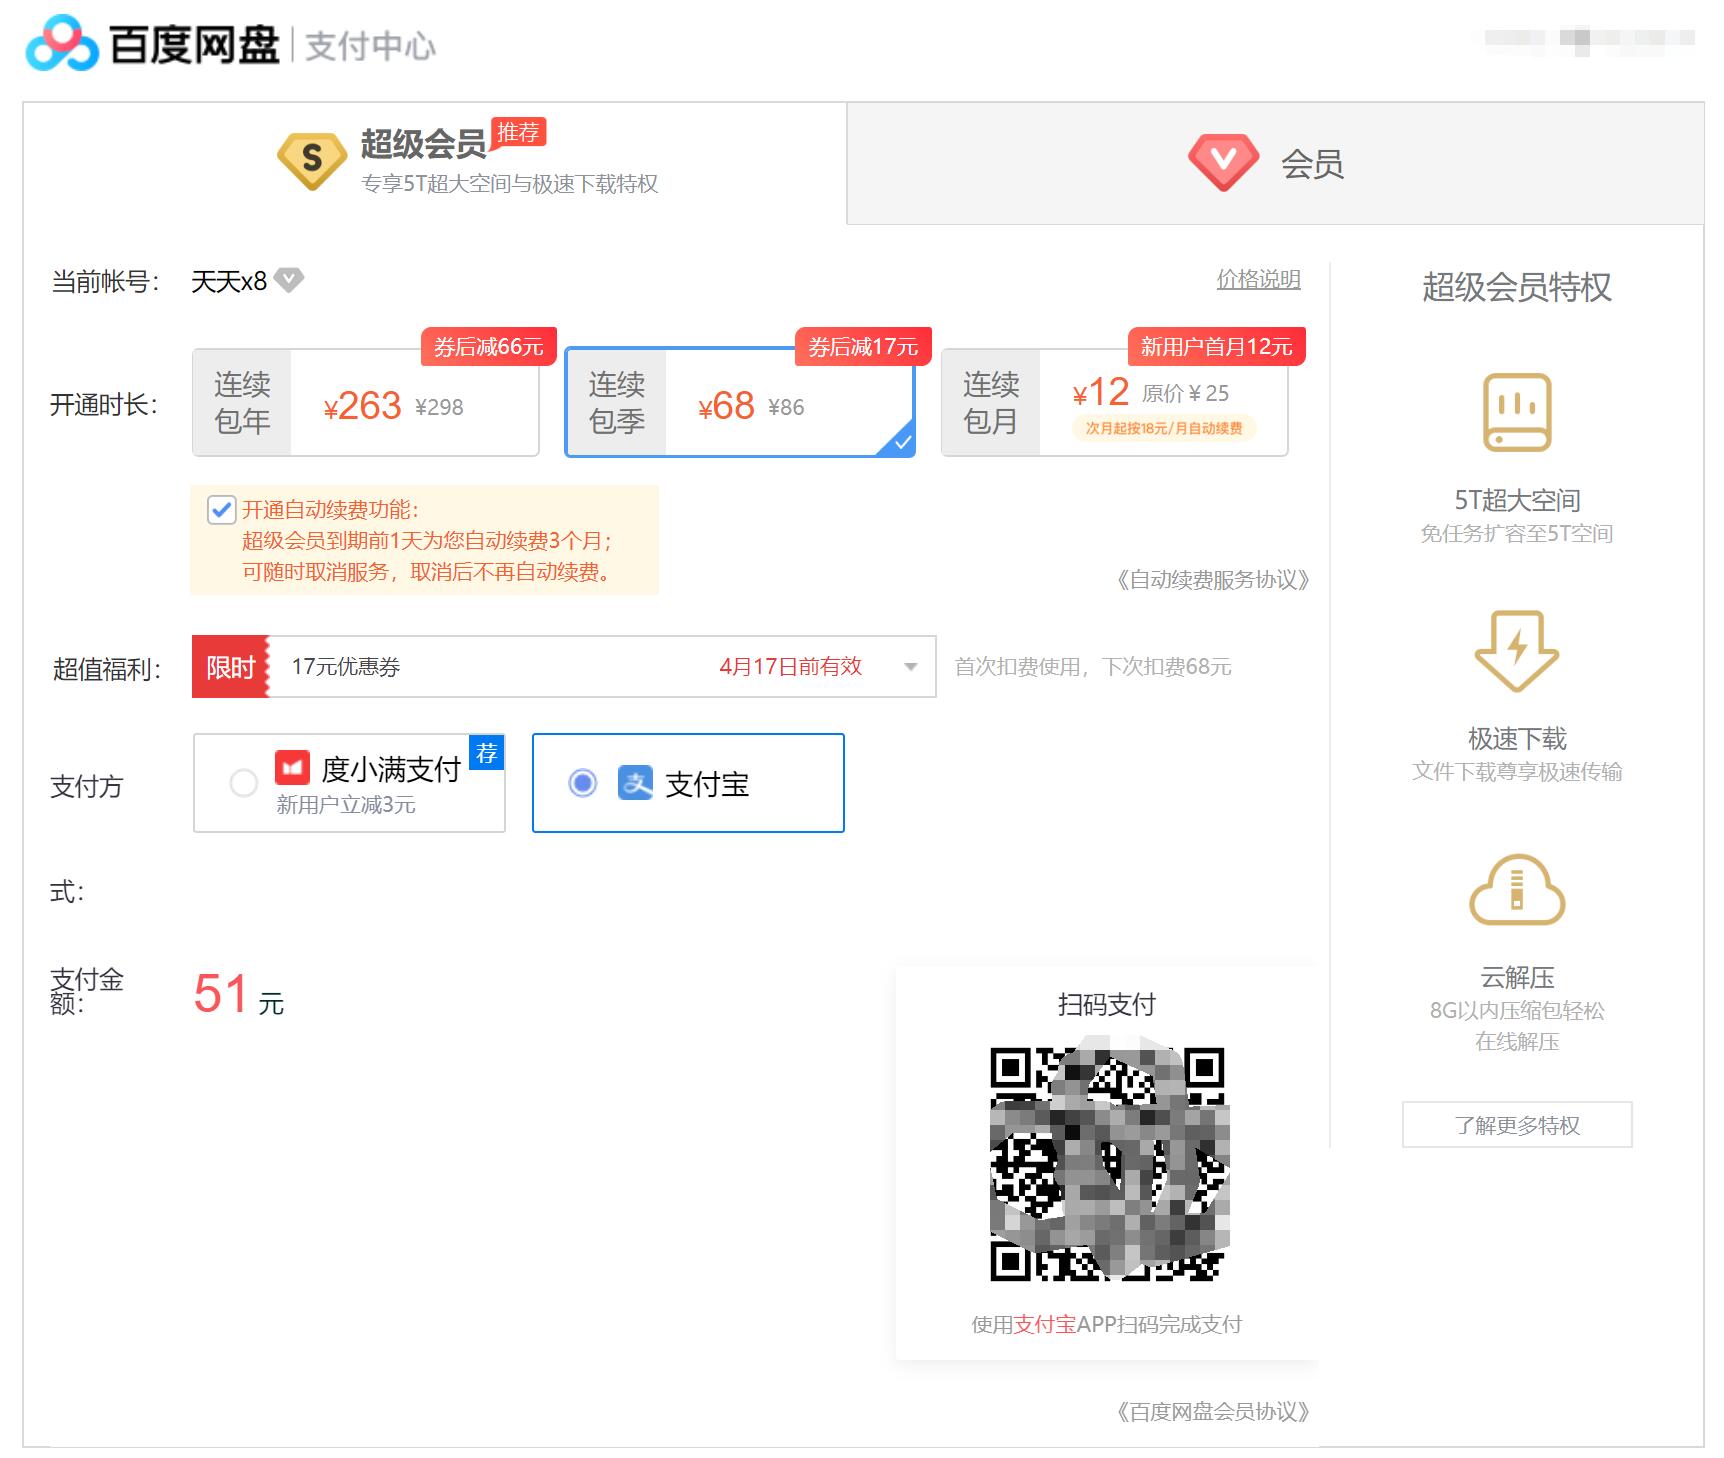Click the 新用户首月12元 badge
This screenshot has width=1724, height=1458.
click(x=1217, y=347)
